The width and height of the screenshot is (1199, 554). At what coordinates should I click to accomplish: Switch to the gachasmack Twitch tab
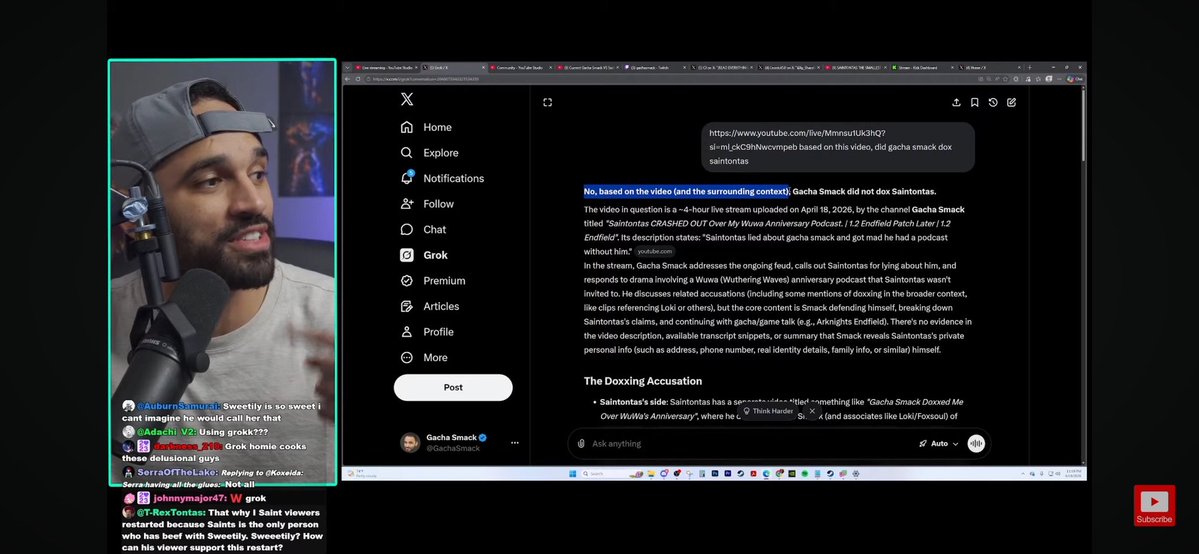click(655, 67)
